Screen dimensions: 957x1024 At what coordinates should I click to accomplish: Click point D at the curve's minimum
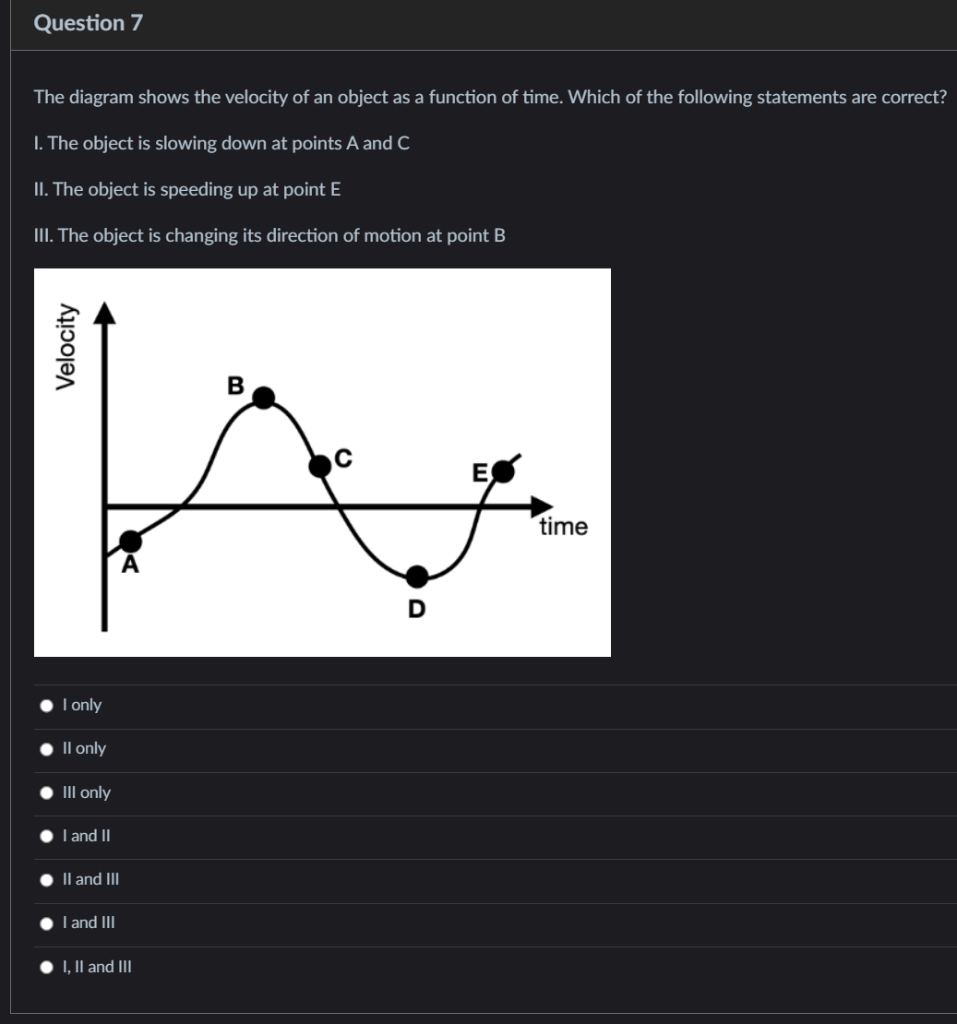pos(415,577)
